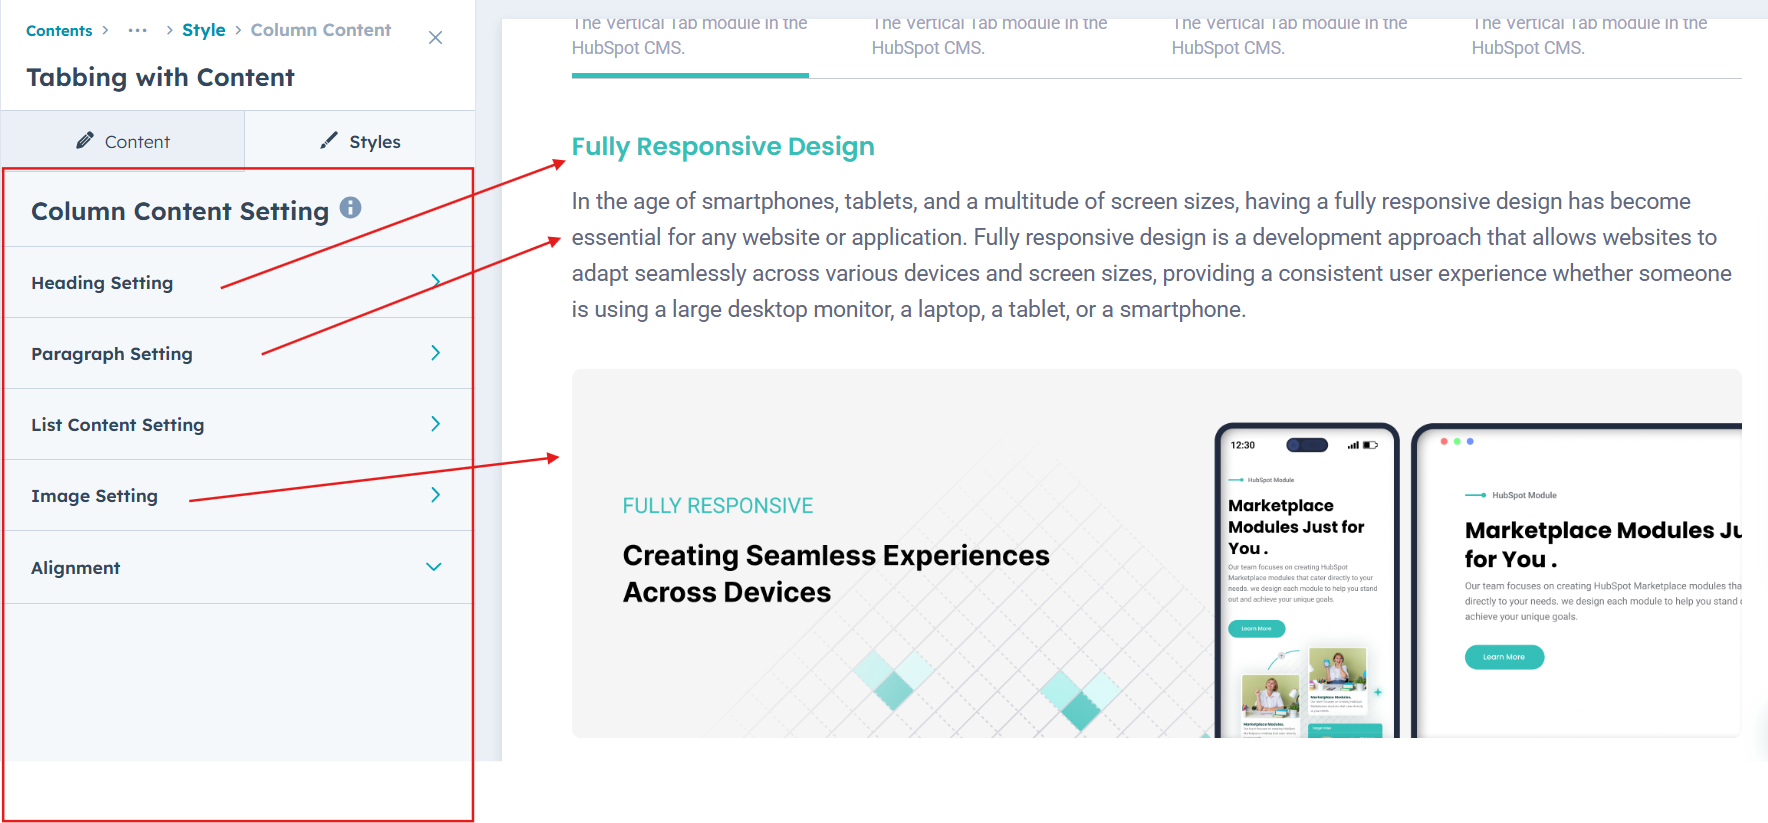
Task: Navigate to Style breadcrumb link
Action: click(203, 30)
